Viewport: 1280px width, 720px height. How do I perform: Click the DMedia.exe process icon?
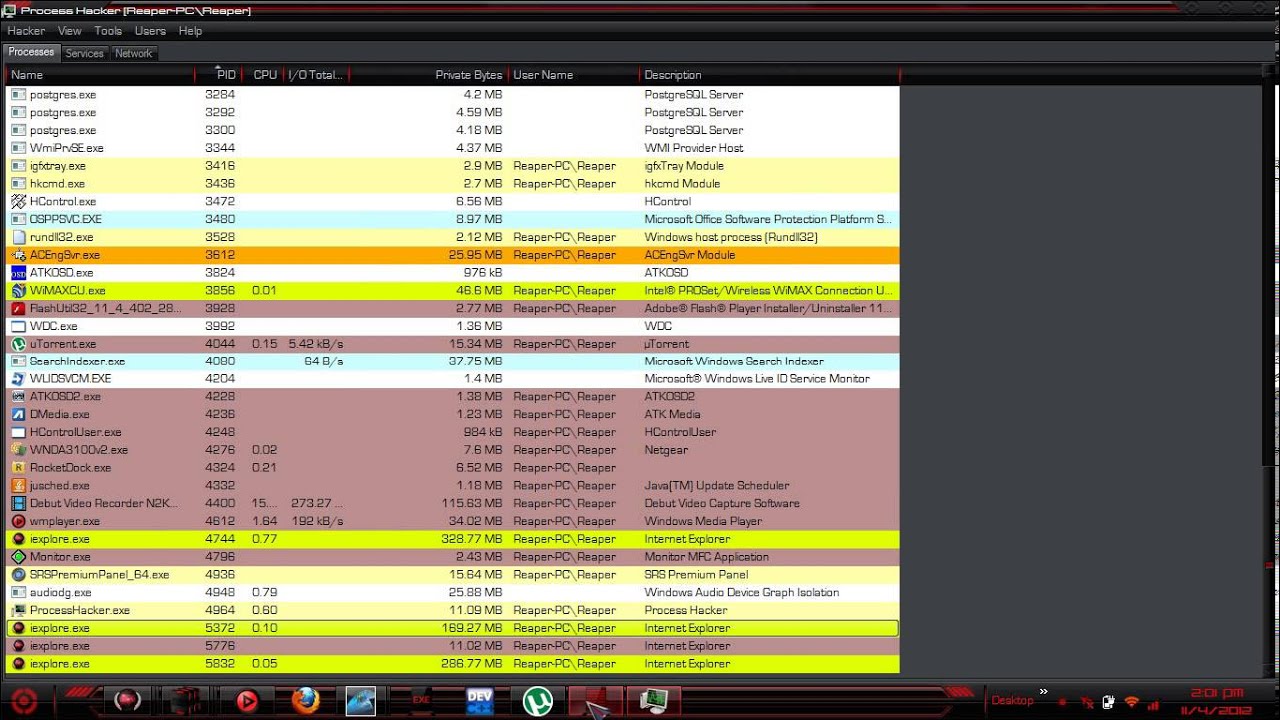coord(18,415)
